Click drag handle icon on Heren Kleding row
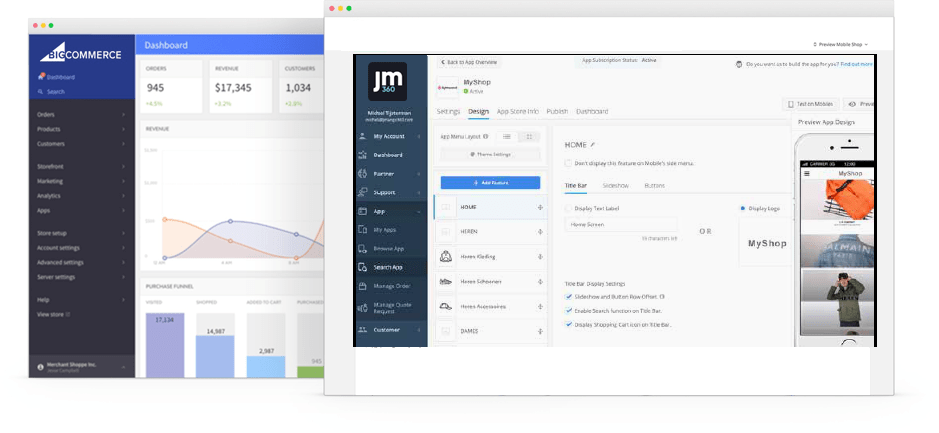Viewport: 939px width, 433px height. [540, 257]
